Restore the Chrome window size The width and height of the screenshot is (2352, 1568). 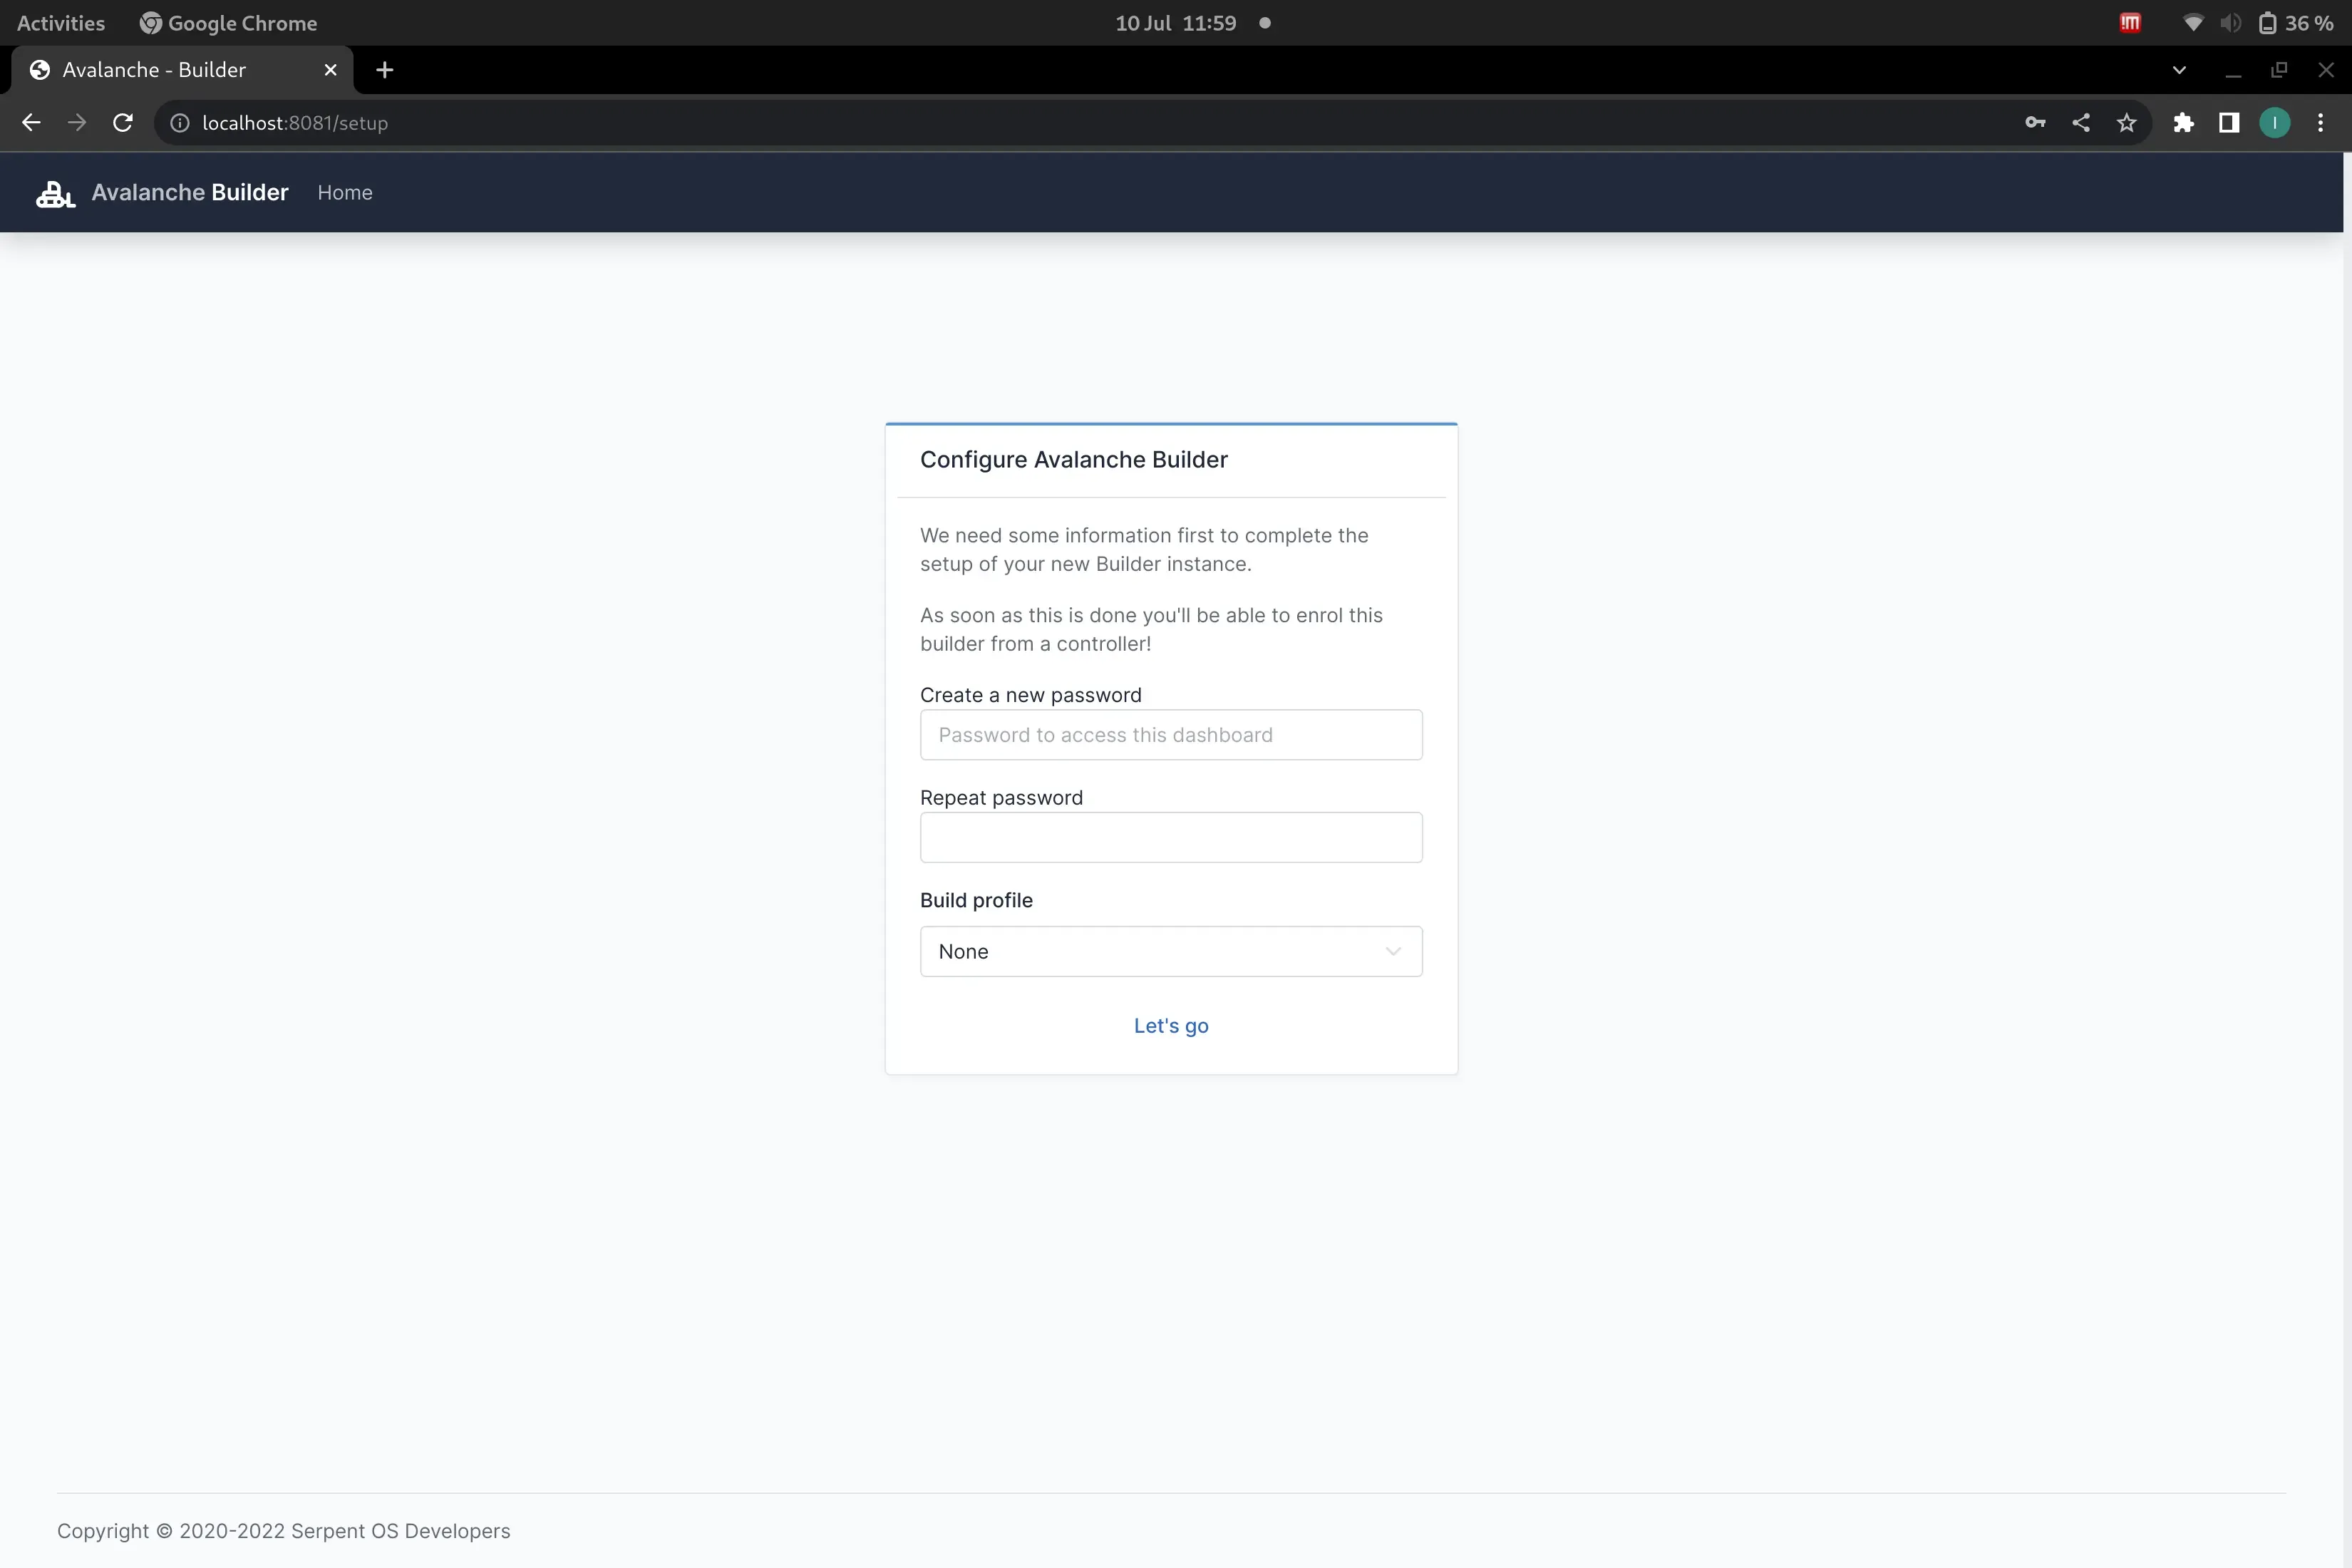tap(2279, 70)
